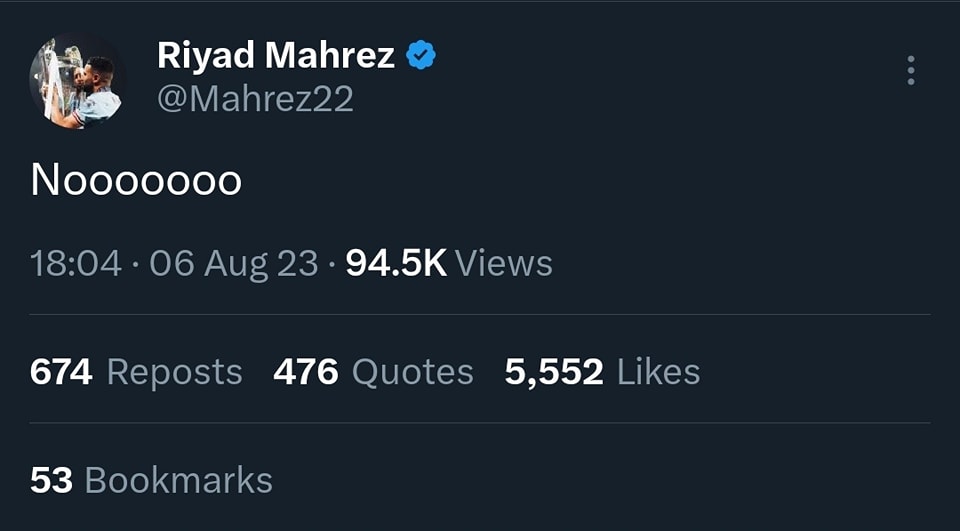Screen dimensions: 960x531
Task: Select the tweet text Nooooooo
Action: [x=136, y=181]
